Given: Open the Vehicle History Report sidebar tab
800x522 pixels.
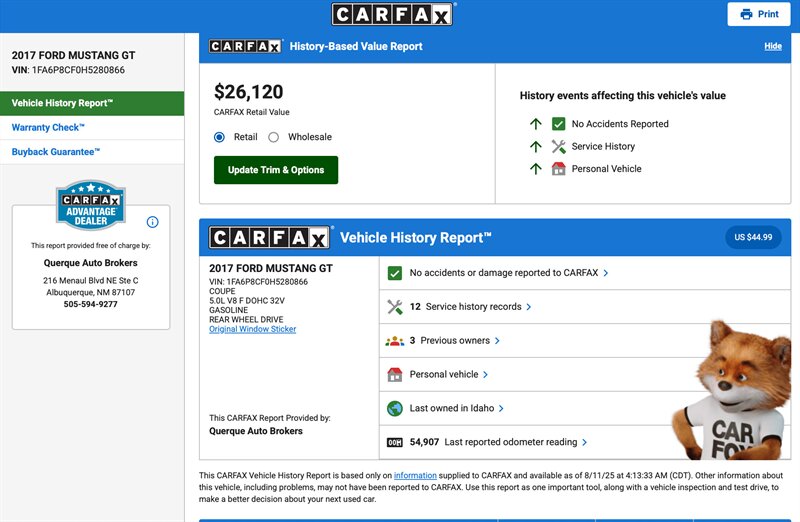Looking at the screenshot, I should pyautogui.click(x=92, y=103).
